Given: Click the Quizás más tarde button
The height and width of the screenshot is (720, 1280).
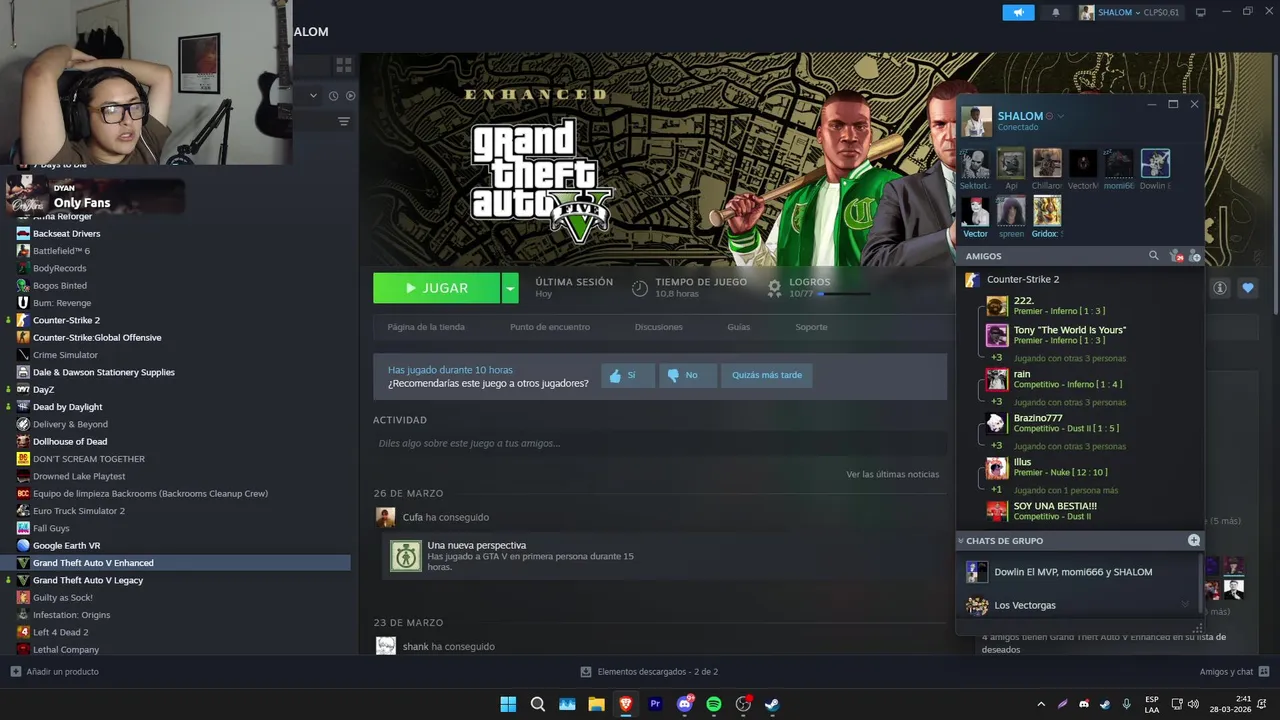Looking at the screenshot, I should coord(767,375).
